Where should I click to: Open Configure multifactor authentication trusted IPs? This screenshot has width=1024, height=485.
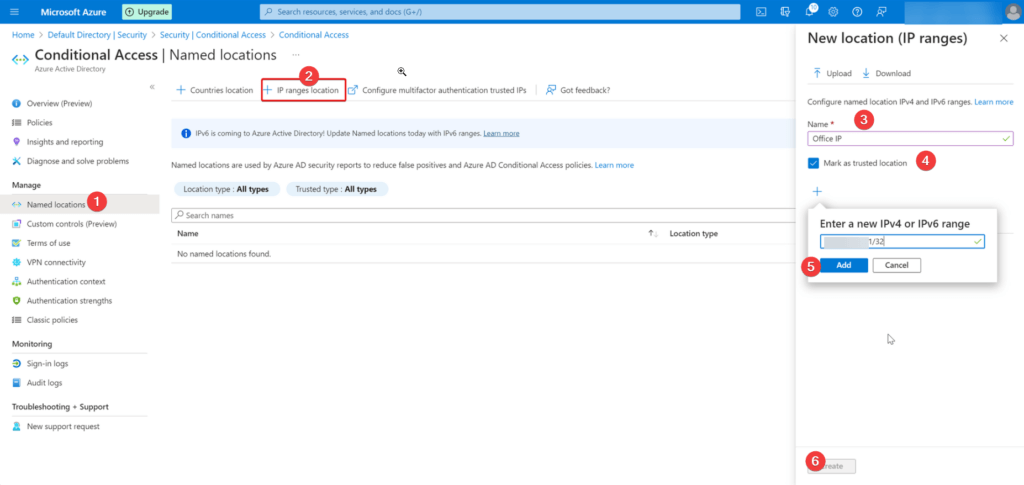(x=437, y=90)
